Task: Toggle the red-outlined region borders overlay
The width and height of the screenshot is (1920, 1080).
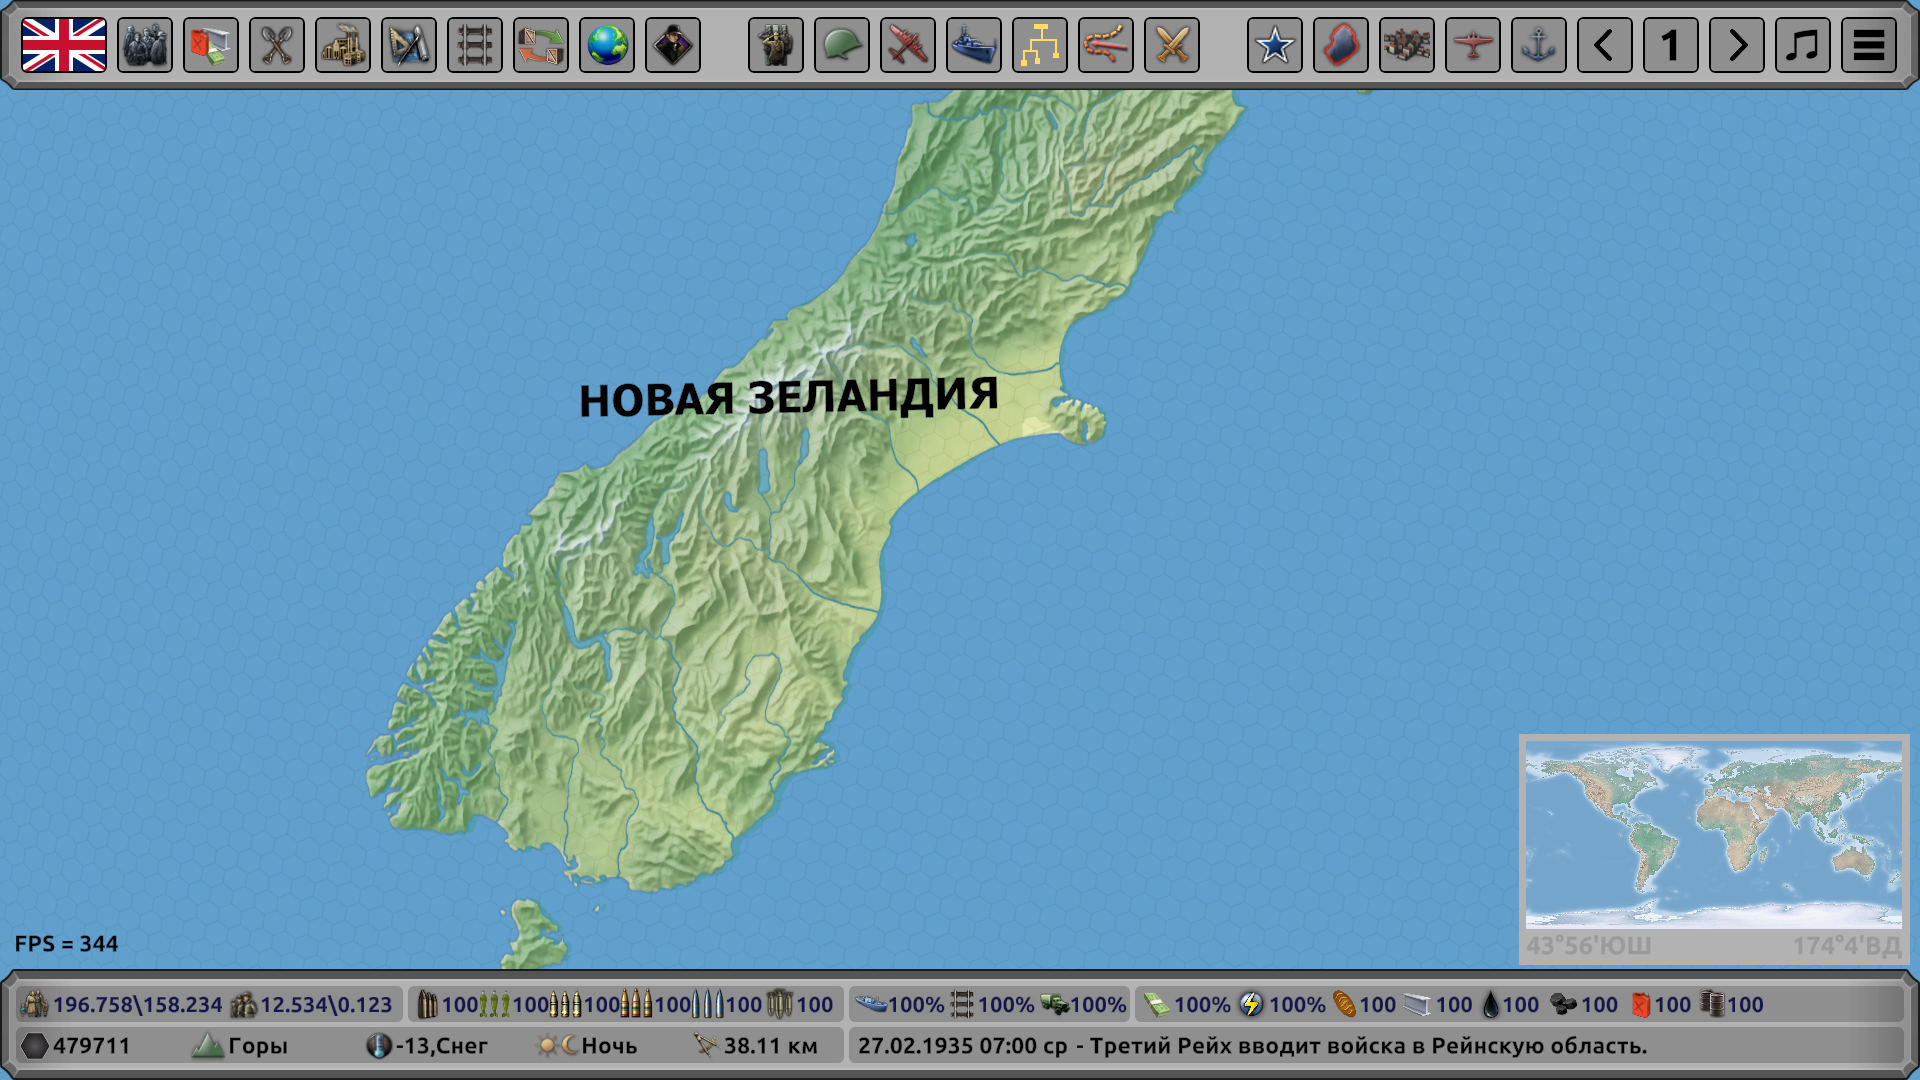Action: [x=1341, y=45]
